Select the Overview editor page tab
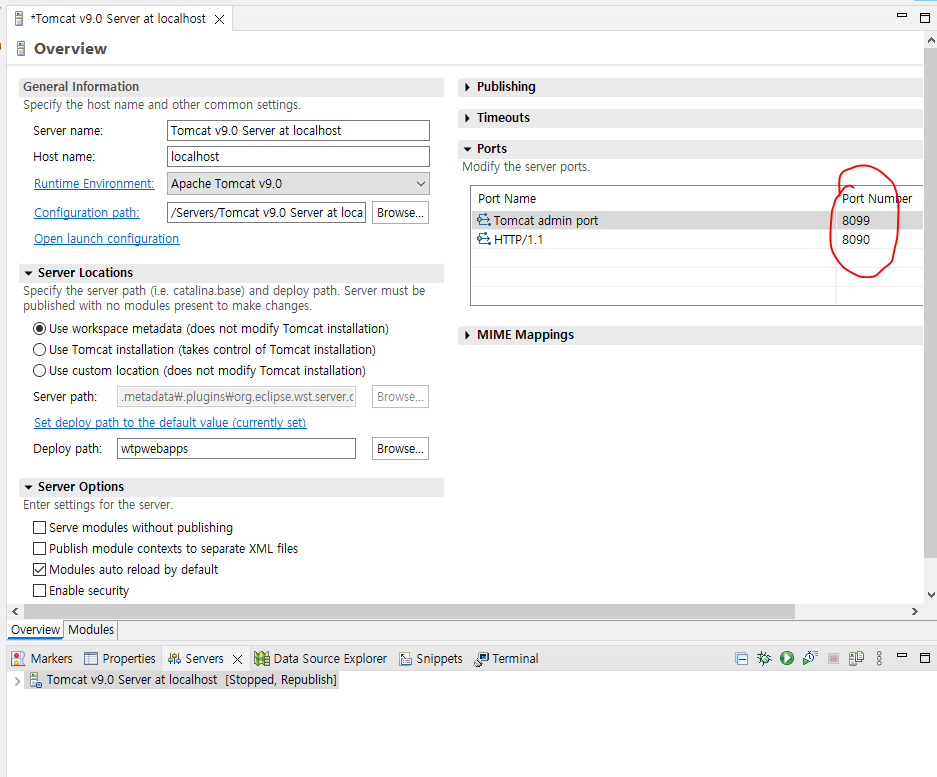Viewport: 937px width, 777px height. pyautogui.click(x=35, y=629)
